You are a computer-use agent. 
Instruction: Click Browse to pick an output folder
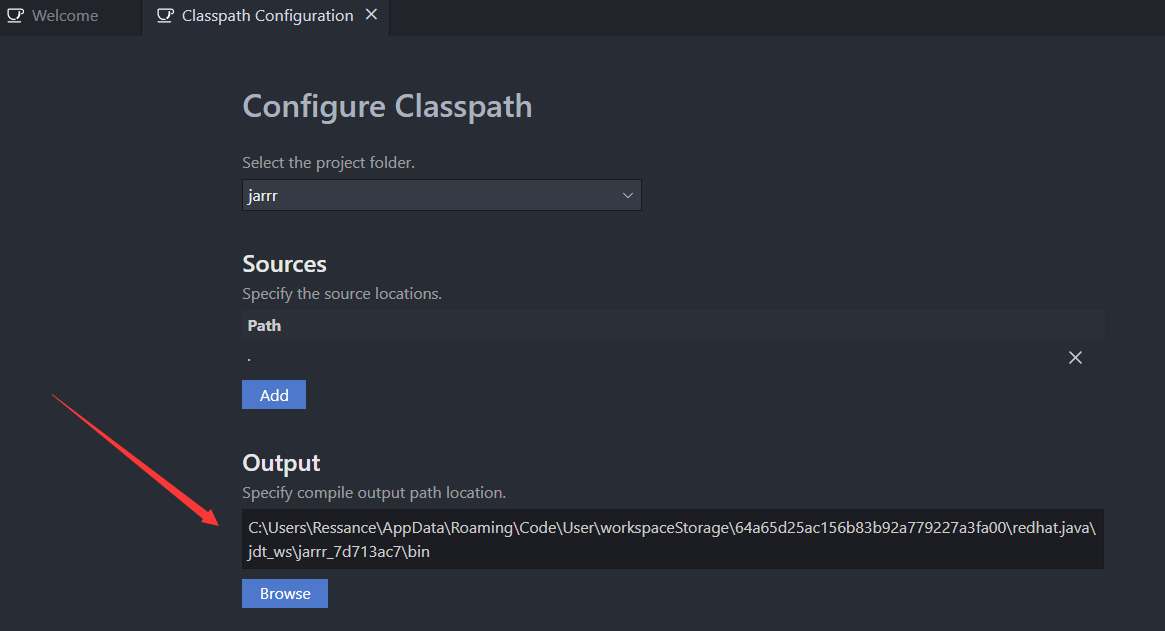tap(284, 593)
